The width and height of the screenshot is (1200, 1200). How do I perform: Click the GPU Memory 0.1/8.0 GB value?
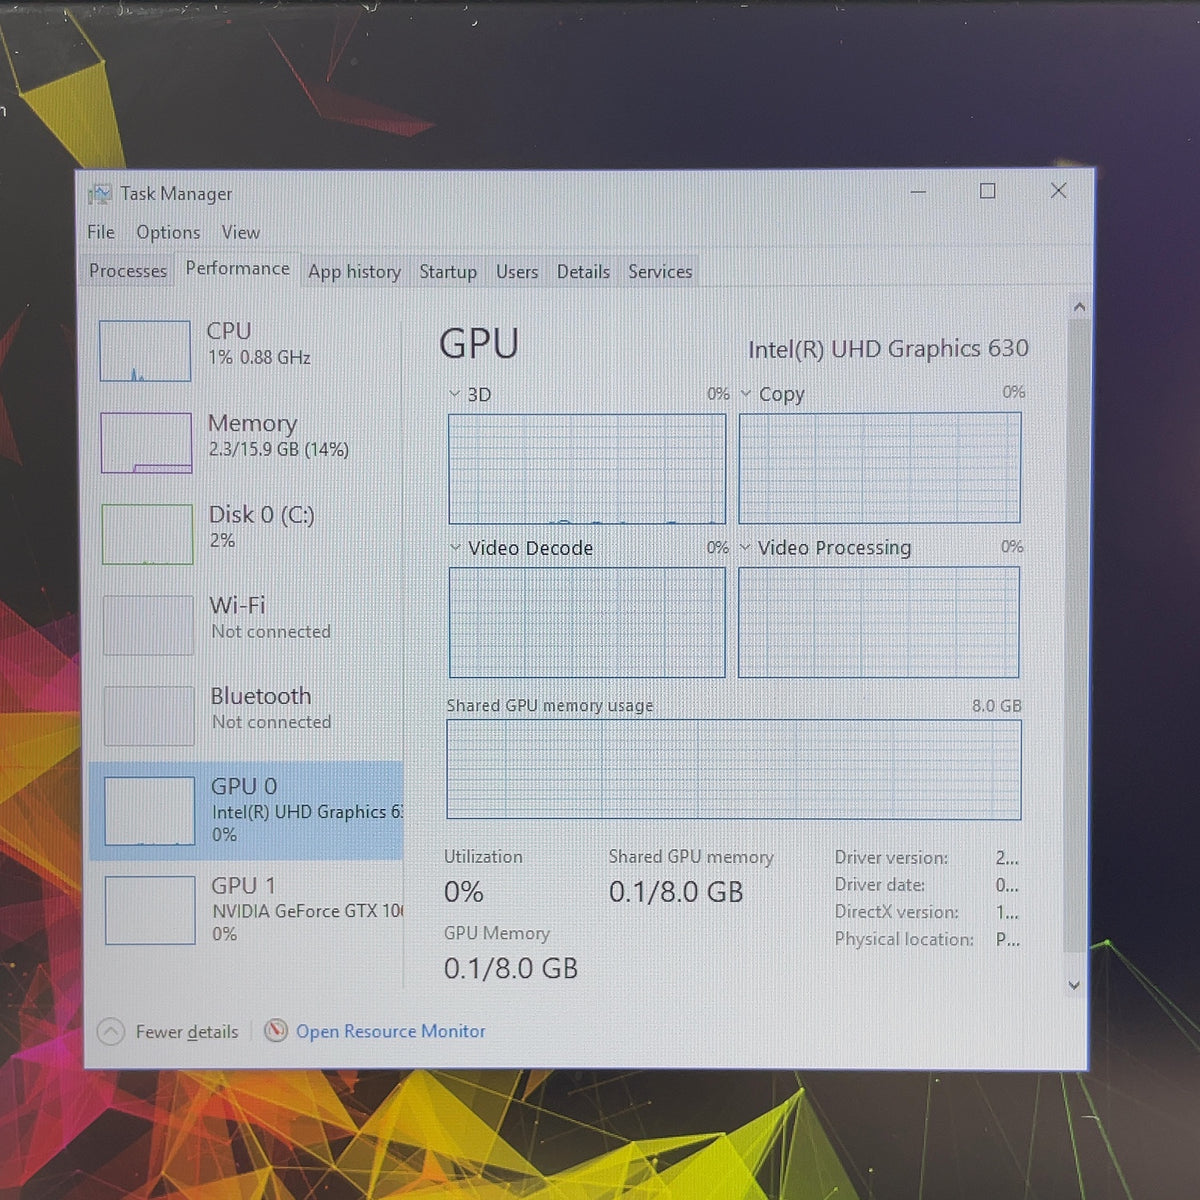point(511,968)
